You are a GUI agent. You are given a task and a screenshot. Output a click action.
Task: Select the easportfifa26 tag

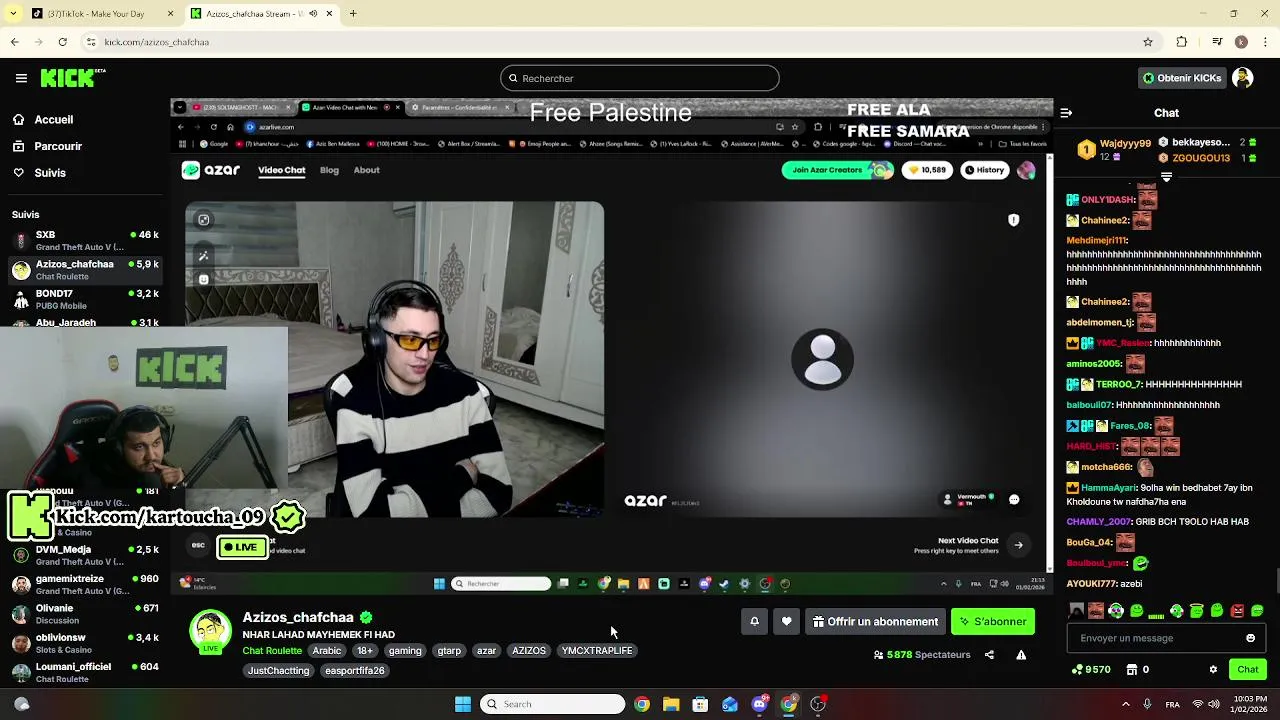[354, 670]
